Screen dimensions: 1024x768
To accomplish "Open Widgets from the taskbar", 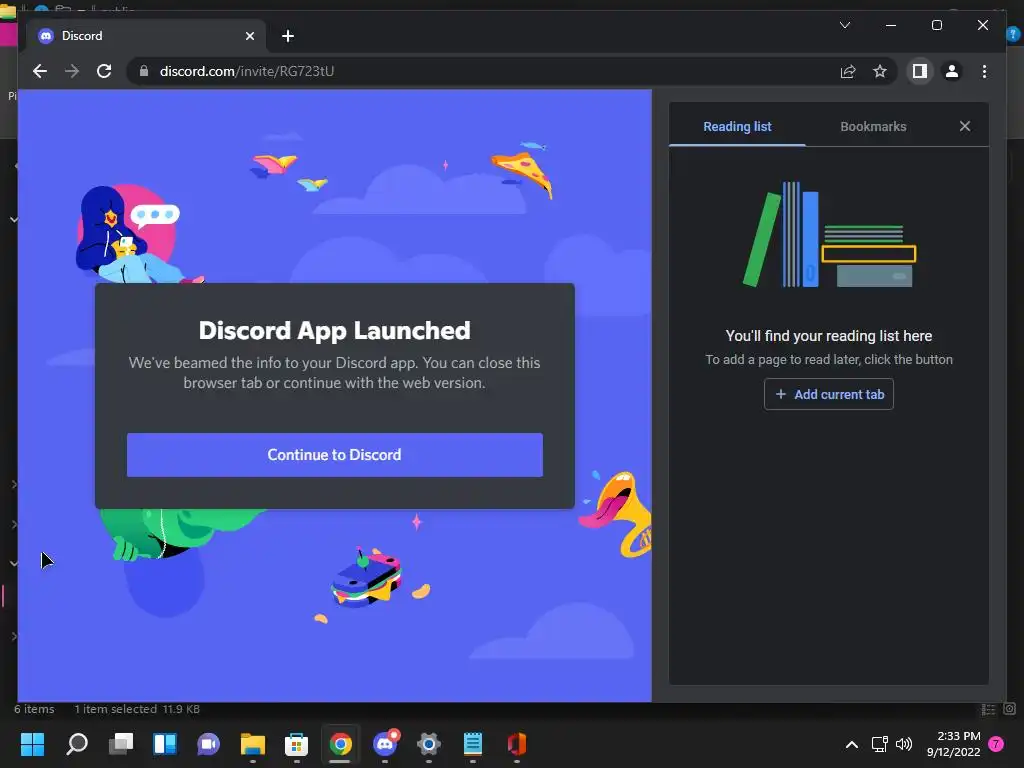I will [165, 744].
